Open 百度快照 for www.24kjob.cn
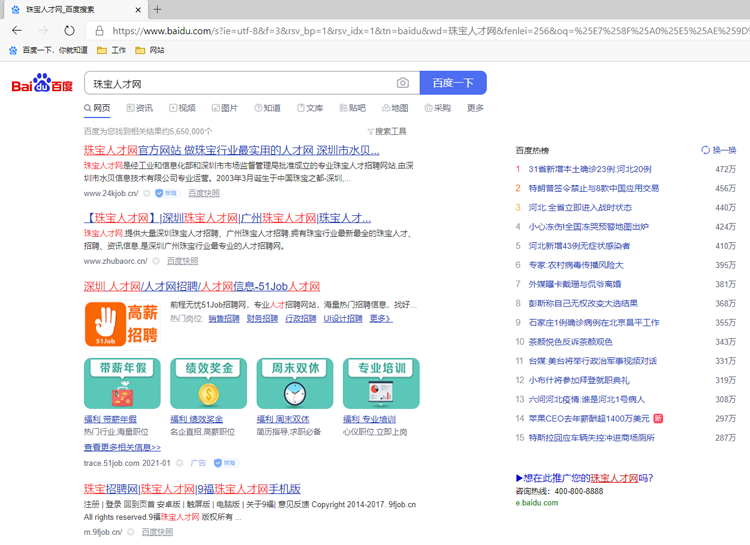This screenshot has height=545, width=750. tap(204, 193)
